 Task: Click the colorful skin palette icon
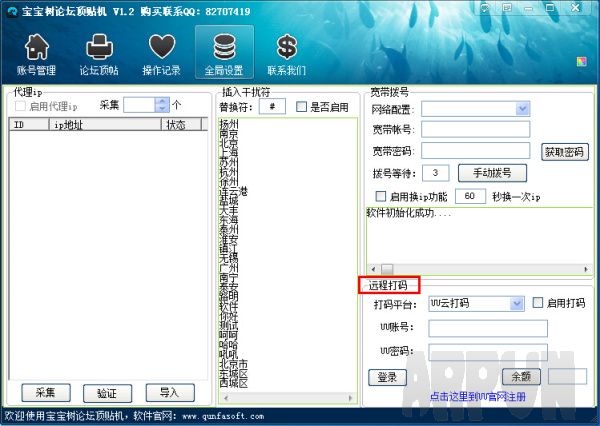point(581,62)
